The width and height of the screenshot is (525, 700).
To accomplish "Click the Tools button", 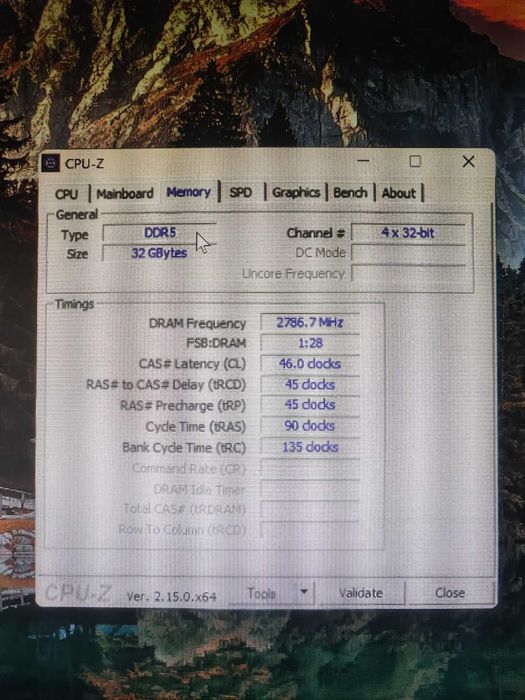I will [261, 593].
